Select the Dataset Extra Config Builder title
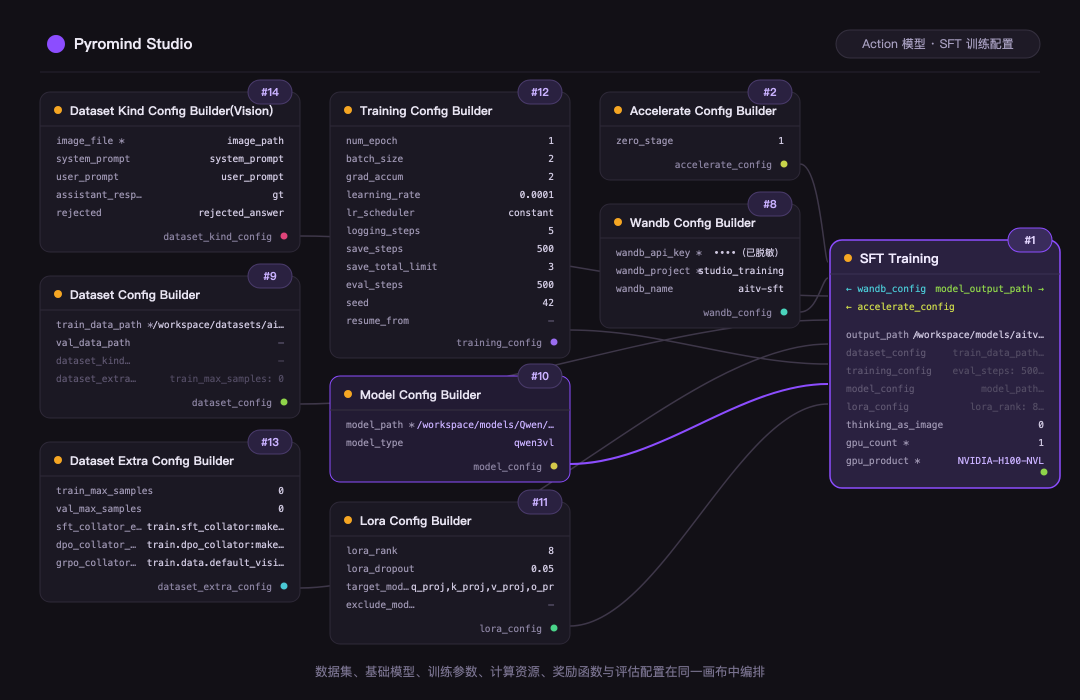Viewport: 1080px width, 700px height. click(x=152, y=461)
